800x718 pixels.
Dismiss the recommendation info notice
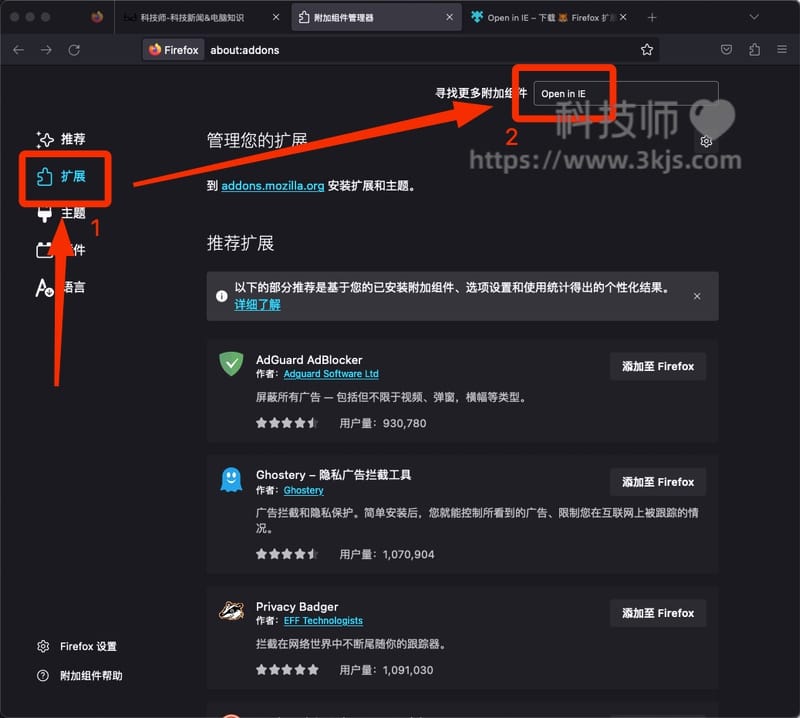tap(697, 296)
